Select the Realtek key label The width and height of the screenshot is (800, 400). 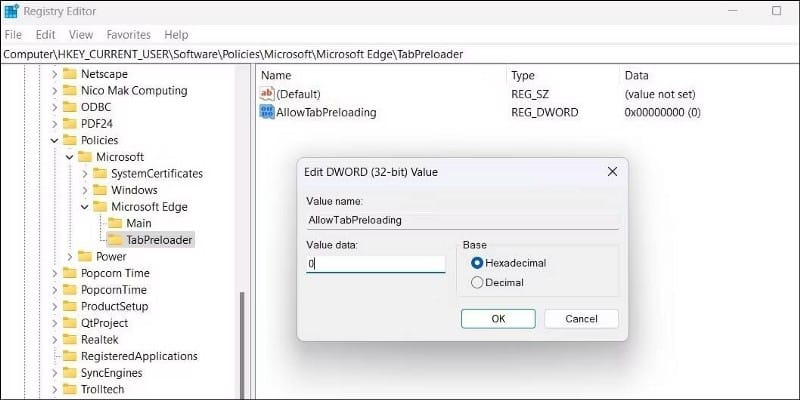point(99,339)
